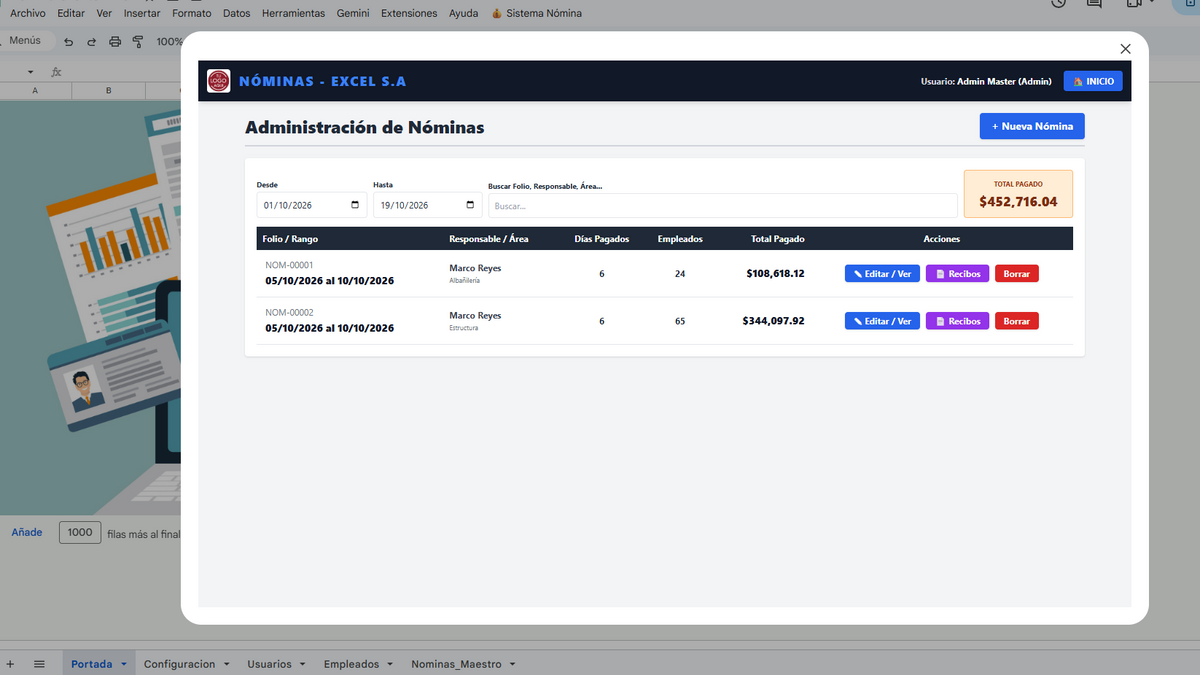Delete payroll NOM-00002 with Borrar
The image size is (1200, 675).
pos(1017,321)
